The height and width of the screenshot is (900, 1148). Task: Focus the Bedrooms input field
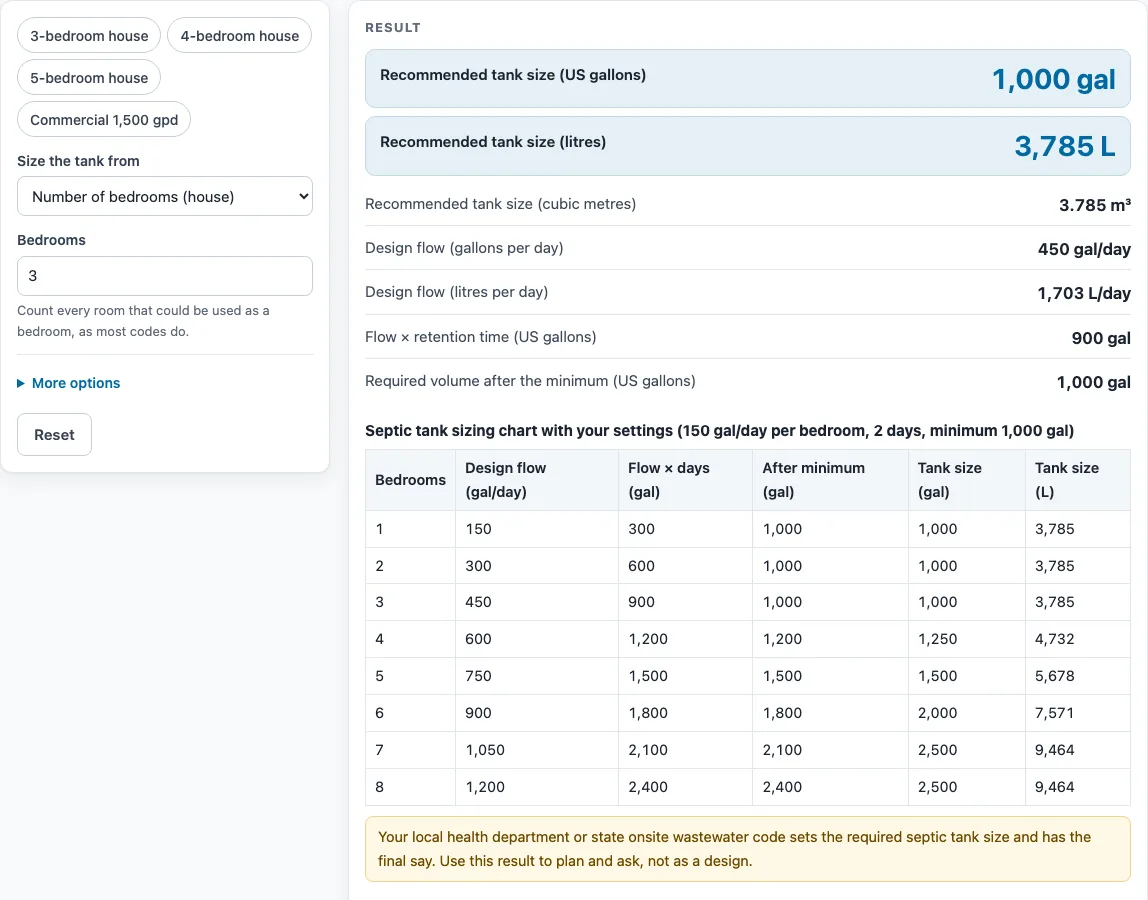pyautogui.click(x=165, y=276)
